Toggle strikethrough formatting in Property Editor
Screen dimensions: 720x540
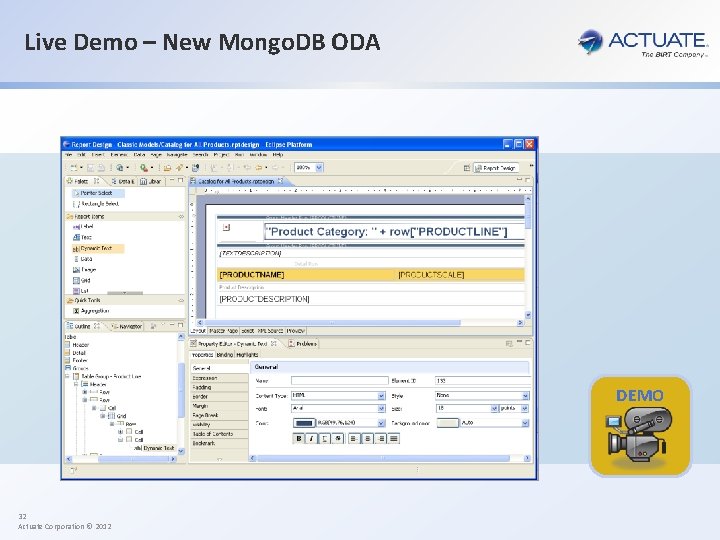tap(338, 439)
